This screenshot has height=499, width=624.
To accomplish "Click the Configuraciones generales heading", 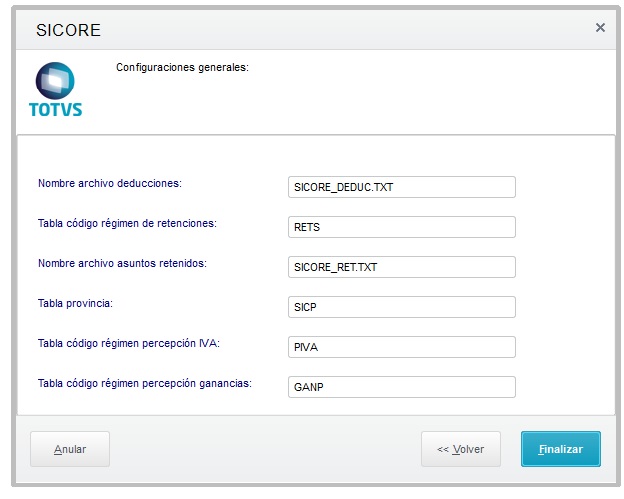I will tap(182, 67).
